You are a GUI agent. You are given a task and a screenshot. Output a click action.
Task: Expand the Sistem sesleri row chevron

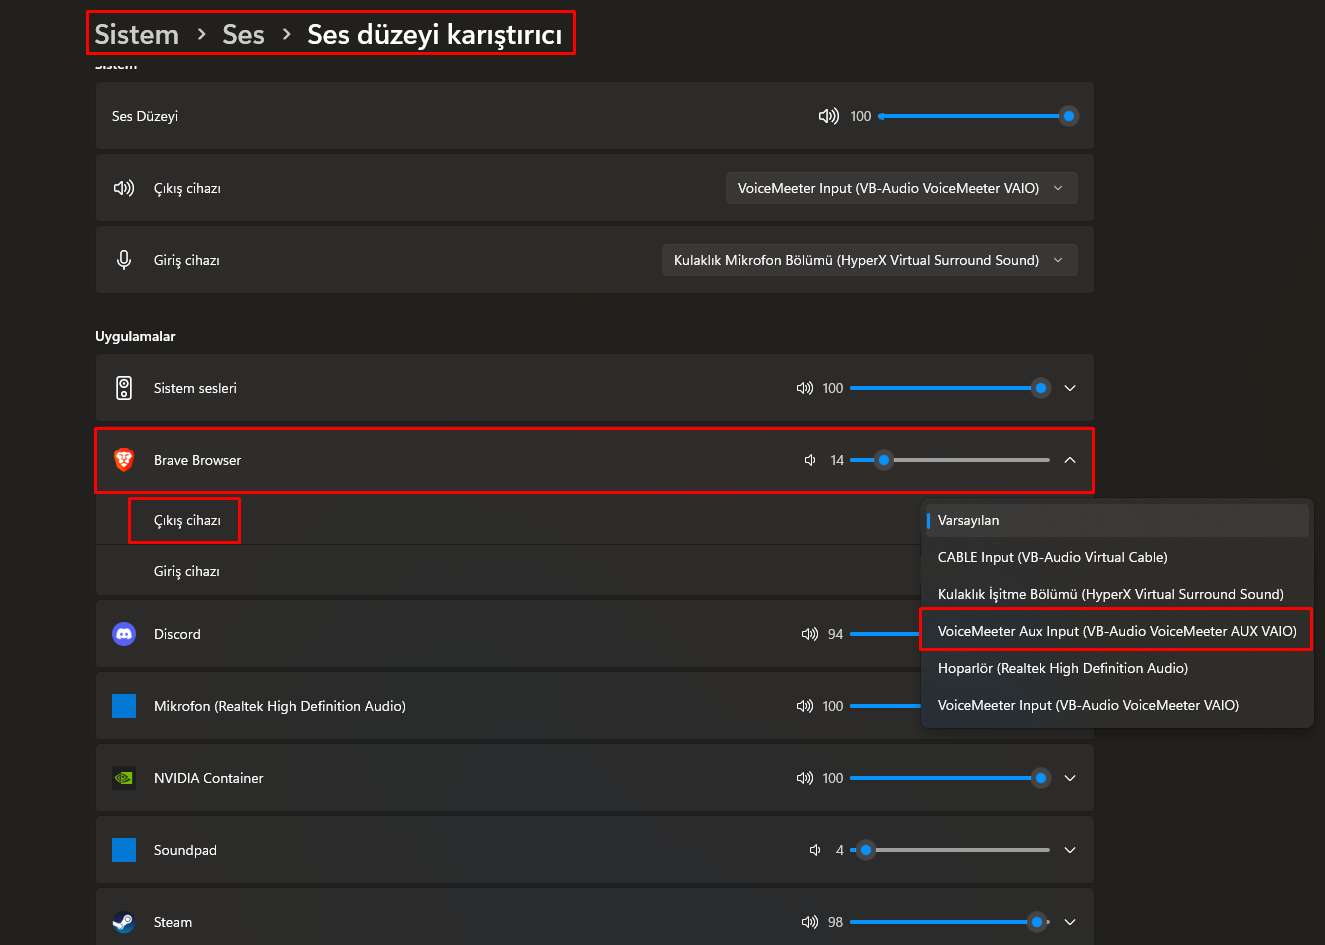point(1070,388)
